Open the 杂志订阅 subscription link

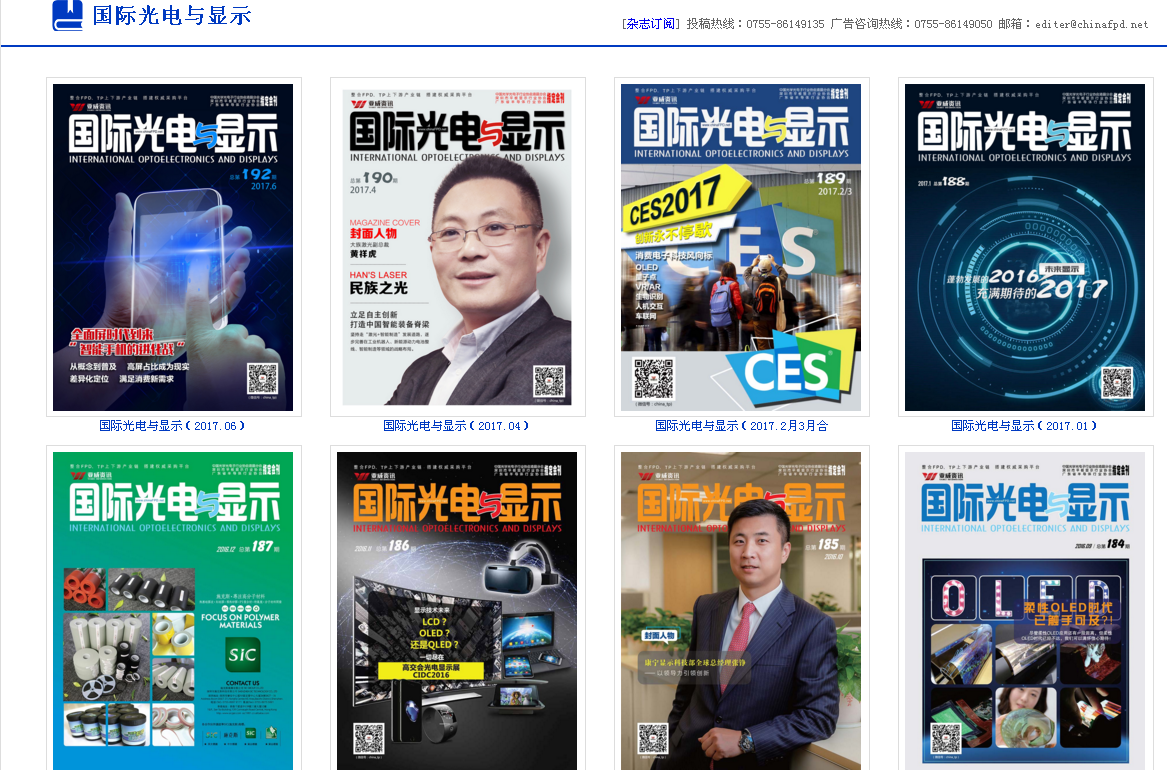651,24
